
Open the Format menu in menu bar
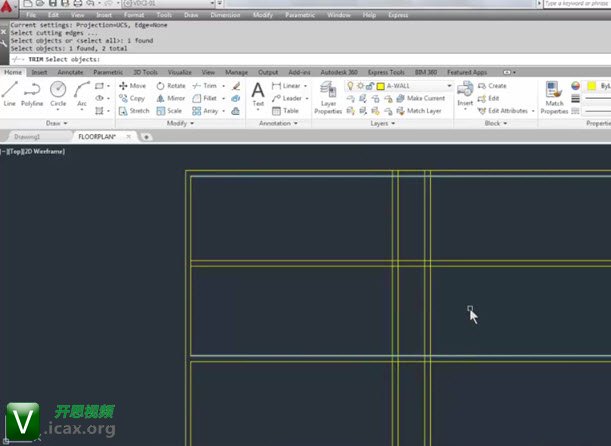(134, 15)
